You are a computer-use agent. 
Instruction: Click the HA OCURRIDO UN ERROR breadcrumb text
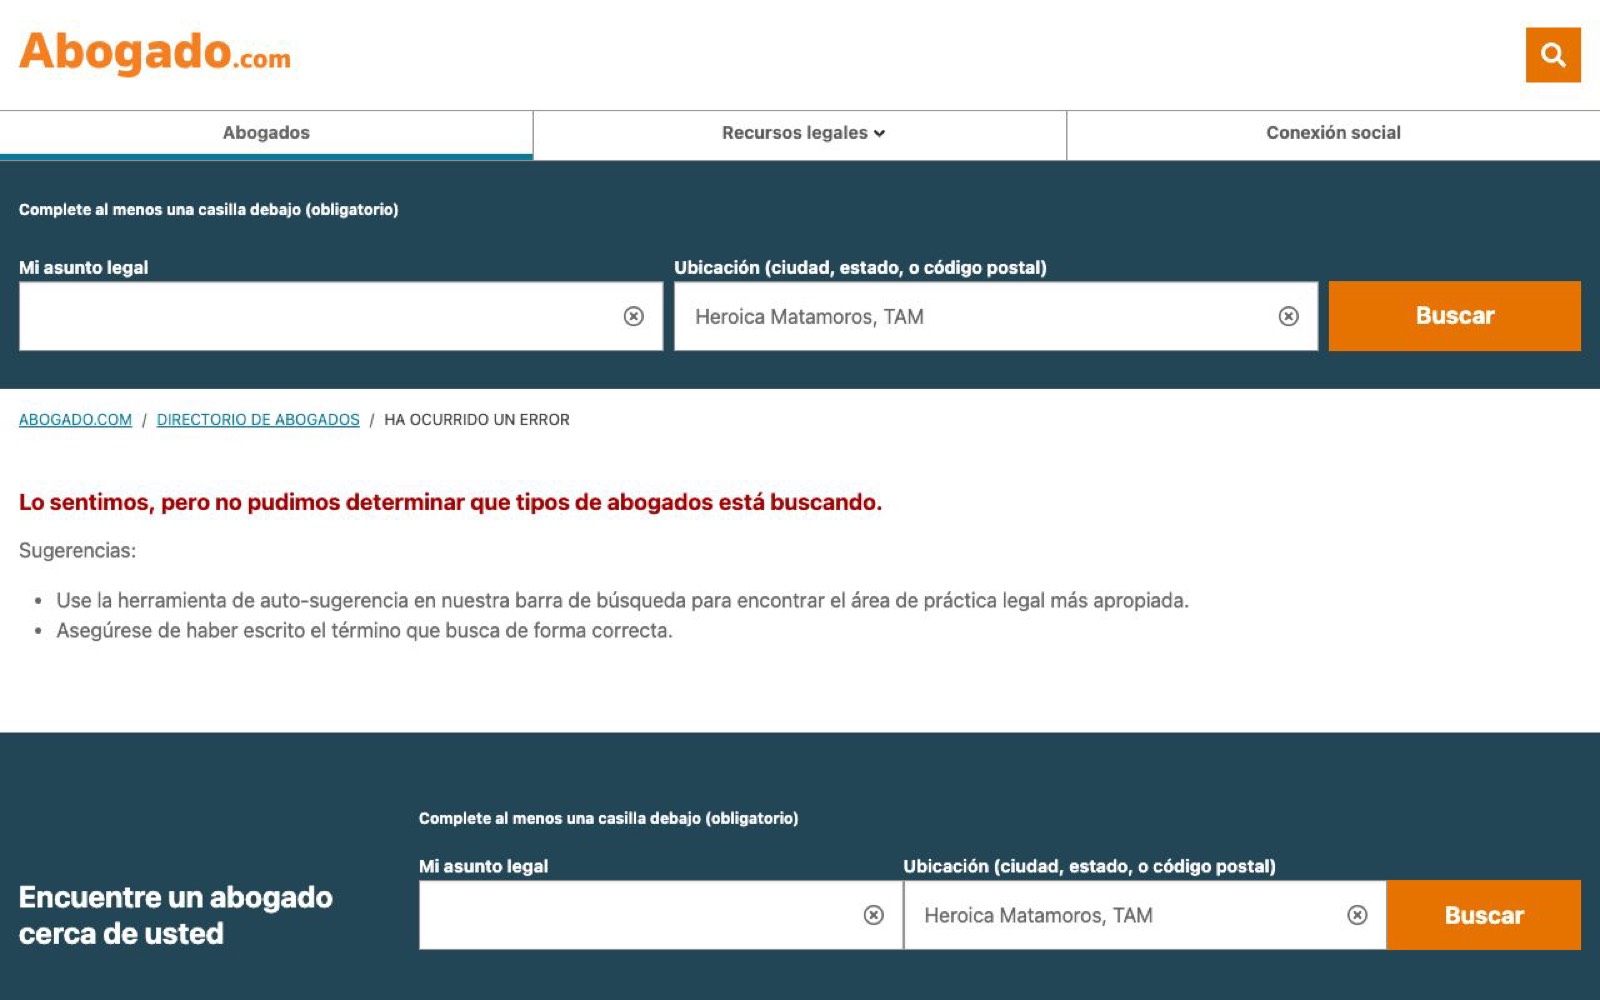tap(477, 420)
